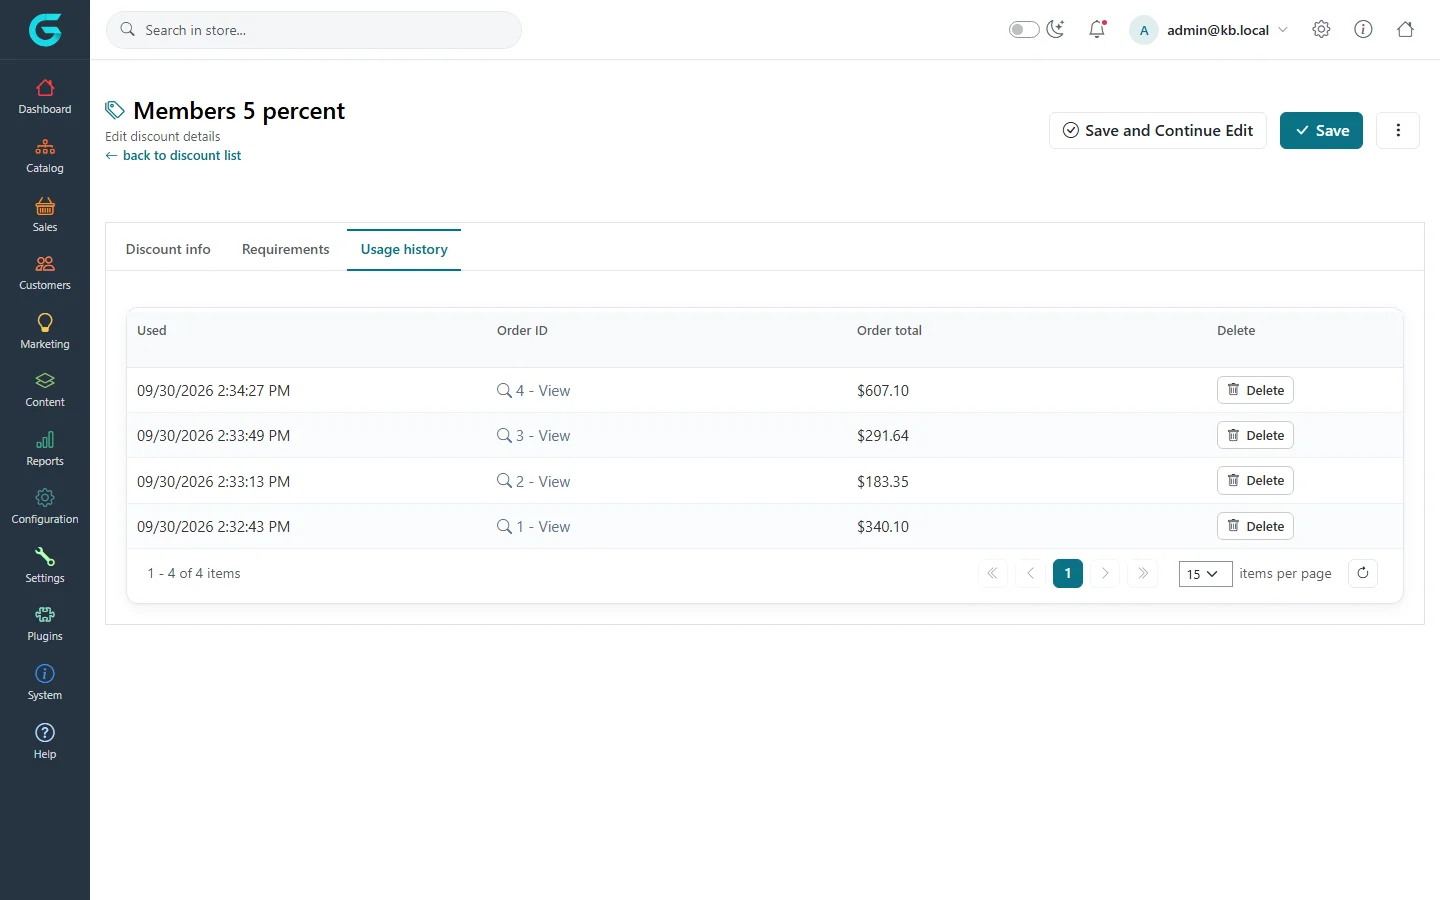Viewport: 1440px width, 900px height.
Task: Delete the usage entry for order 2
Action: click(x=1255, y=480)
